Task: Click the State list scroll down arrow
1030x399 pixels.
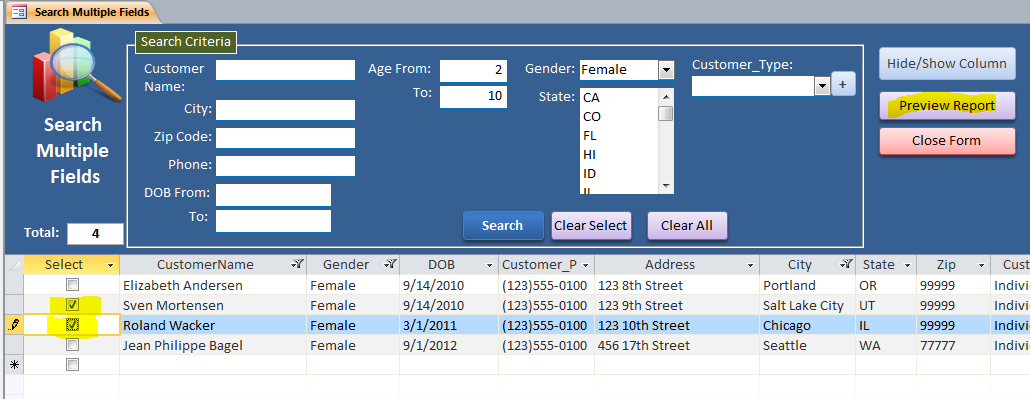Action: click(x=666, y=186)
